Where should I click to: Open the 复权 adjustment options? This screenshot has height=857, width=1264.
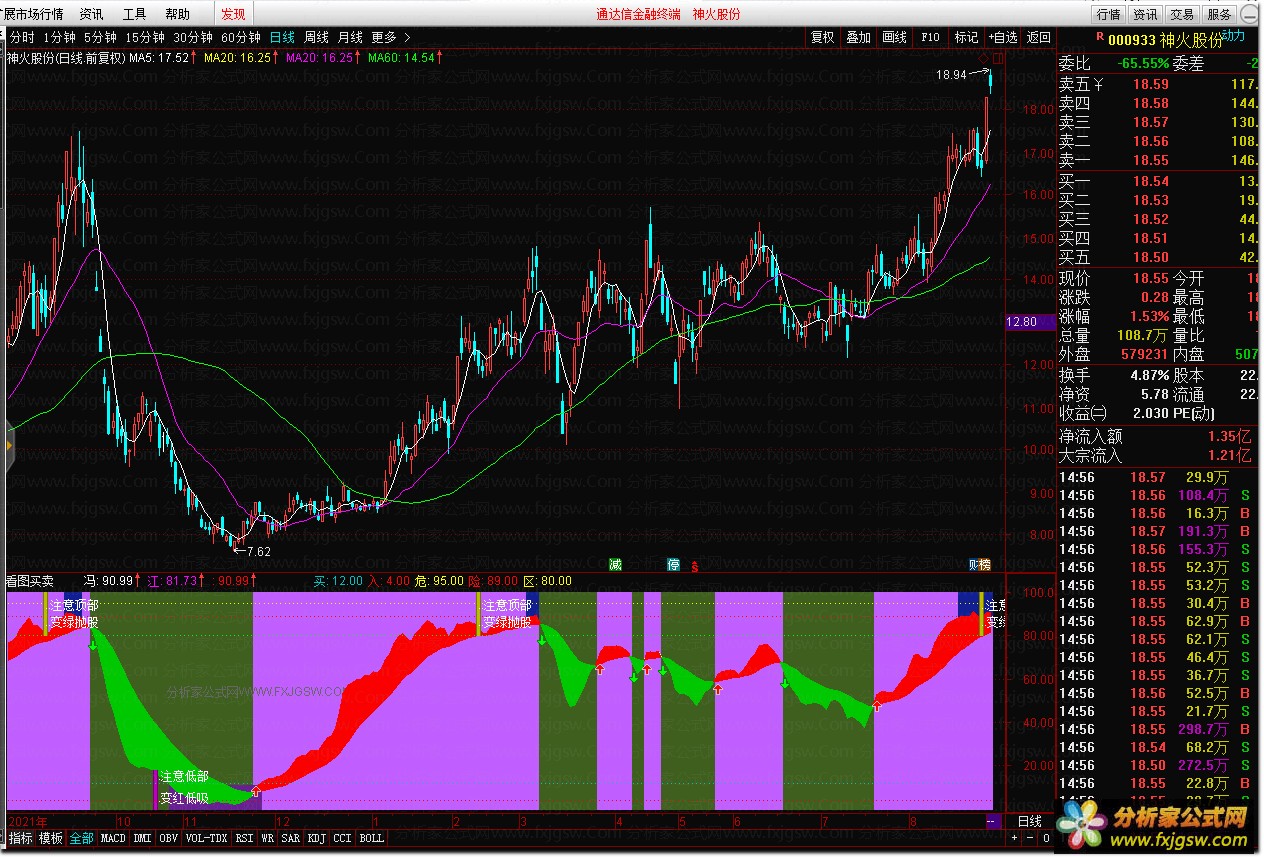[x=822, y=37]
